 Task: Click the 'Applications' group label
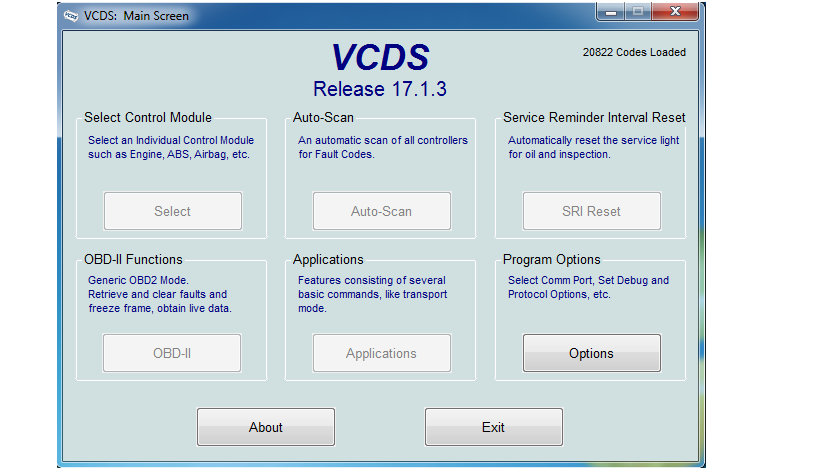click(x=328, y=260)
